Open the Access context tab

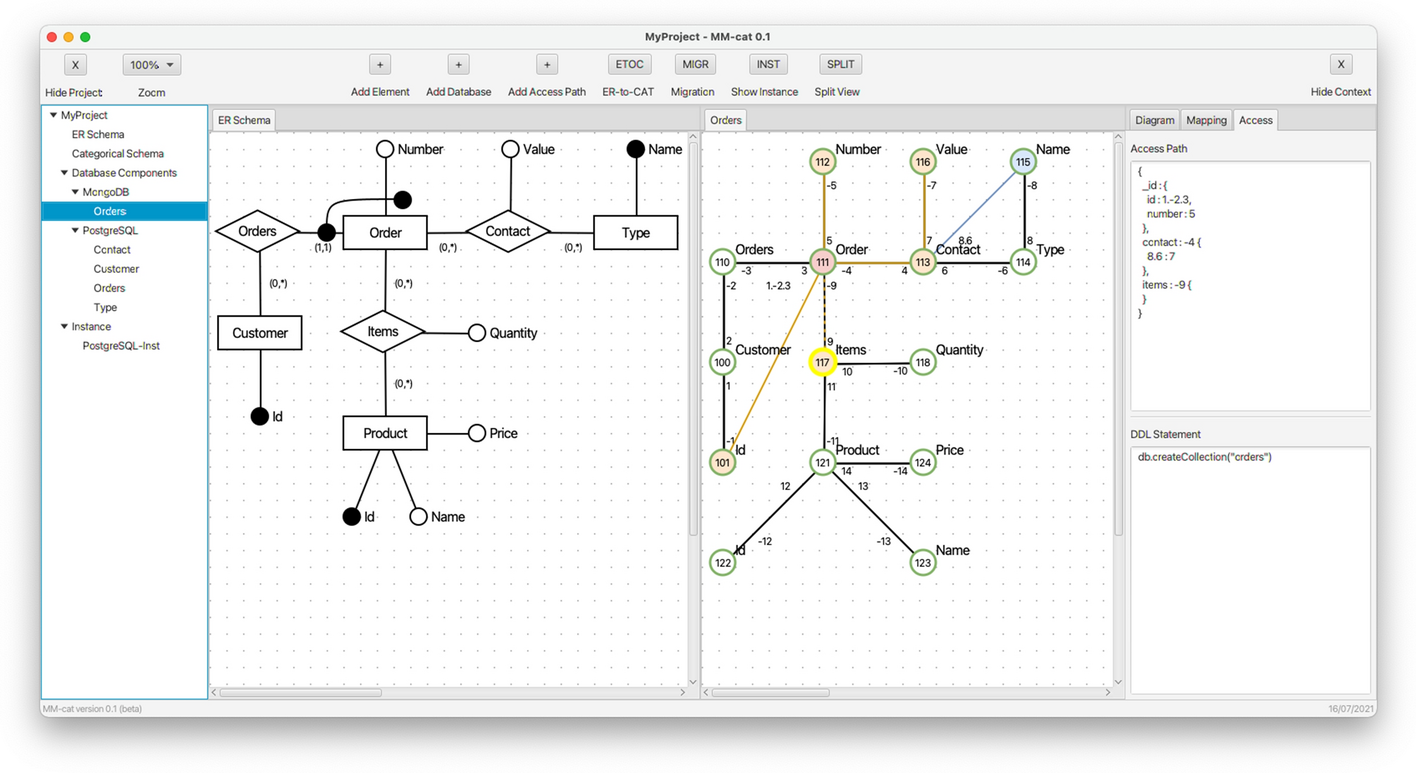(x=1256, y=120)
